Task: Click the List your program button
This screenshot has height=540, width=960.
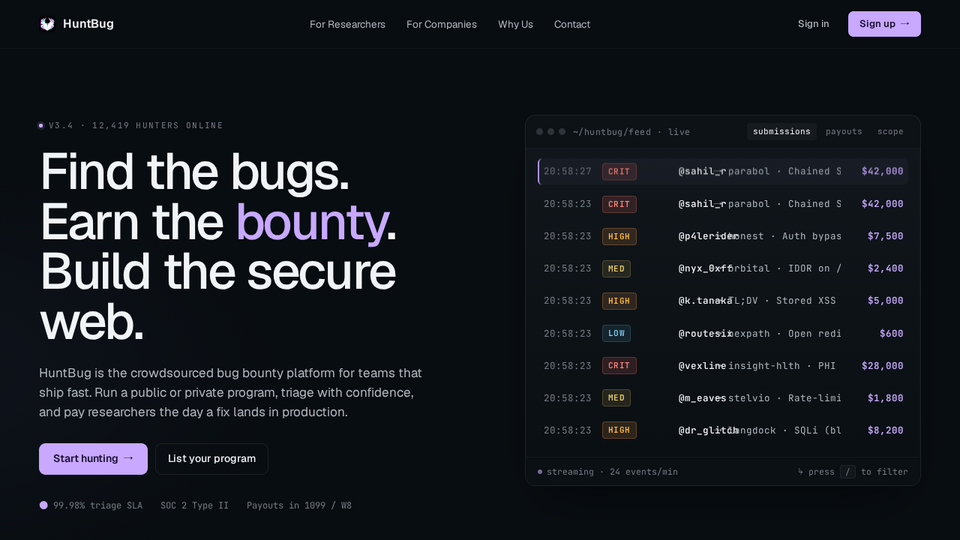Action: click(x=212, y=459)
